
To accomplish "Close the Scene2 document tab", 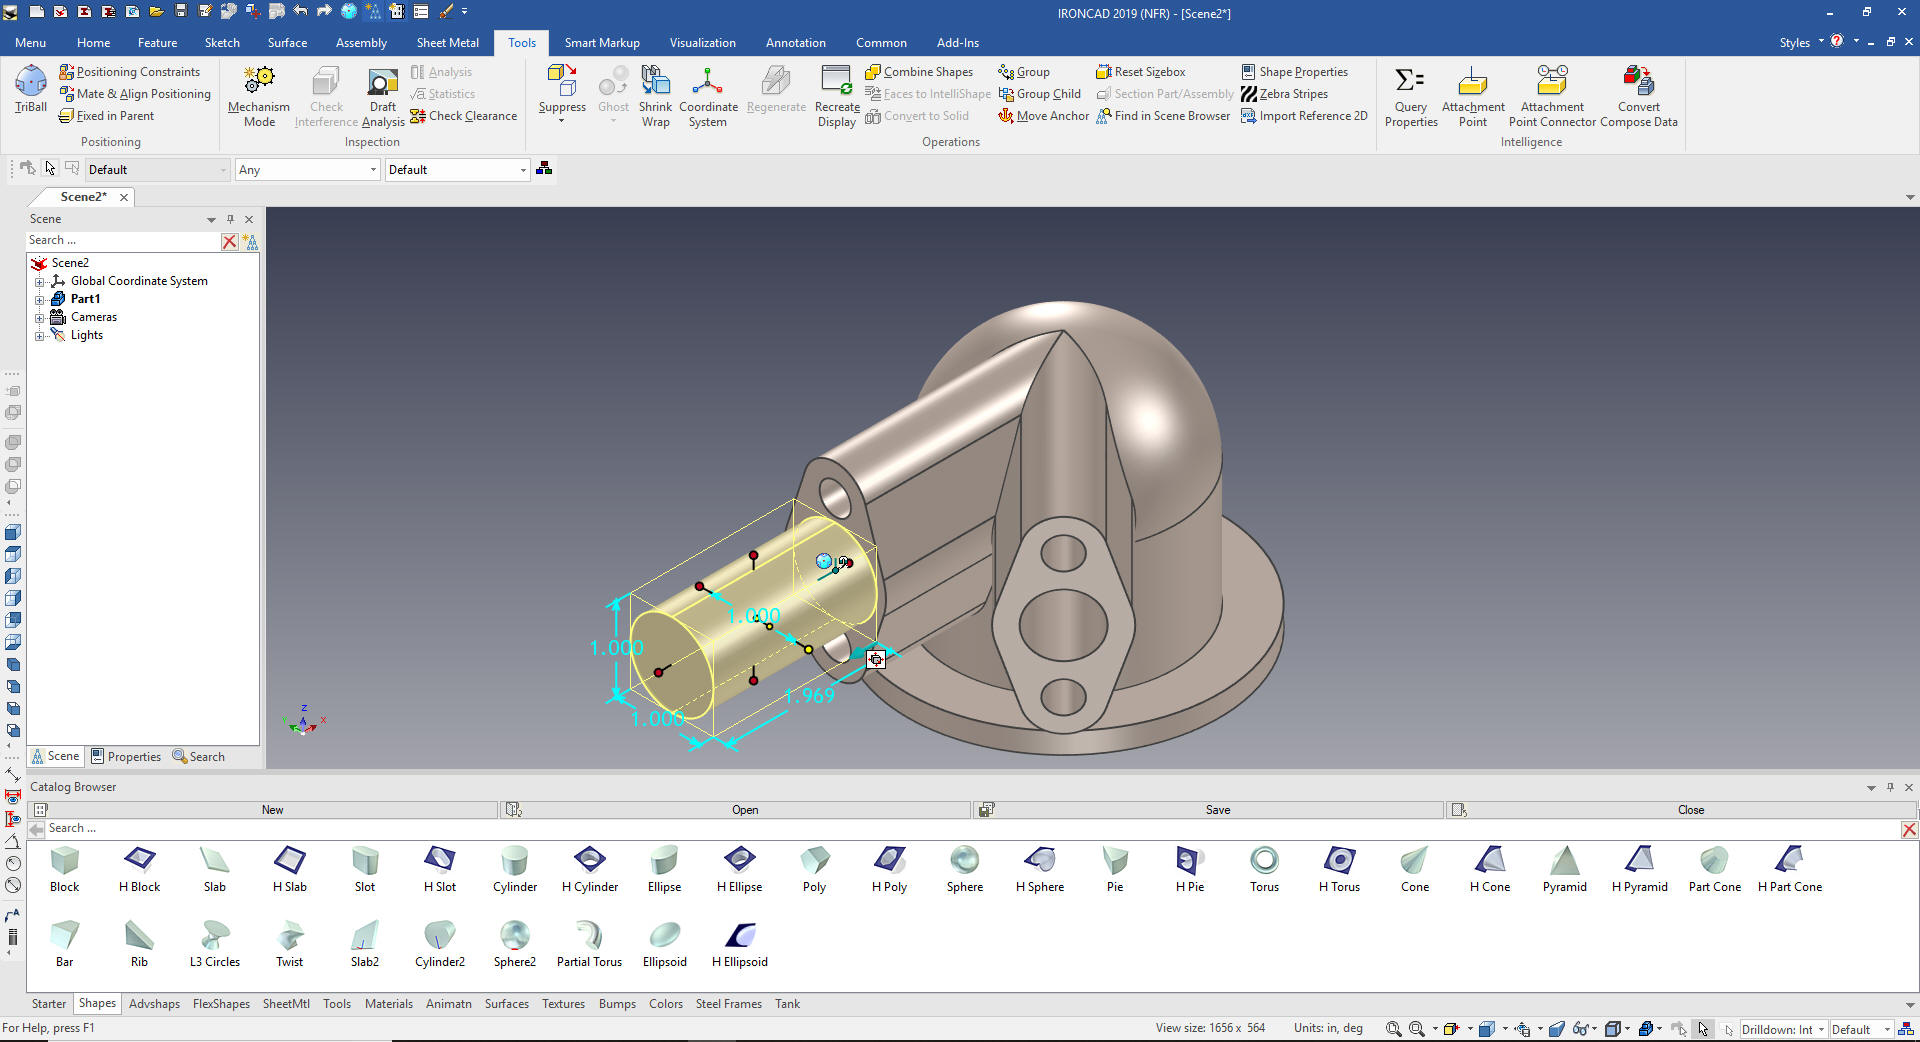I will (x=124, y=197).
